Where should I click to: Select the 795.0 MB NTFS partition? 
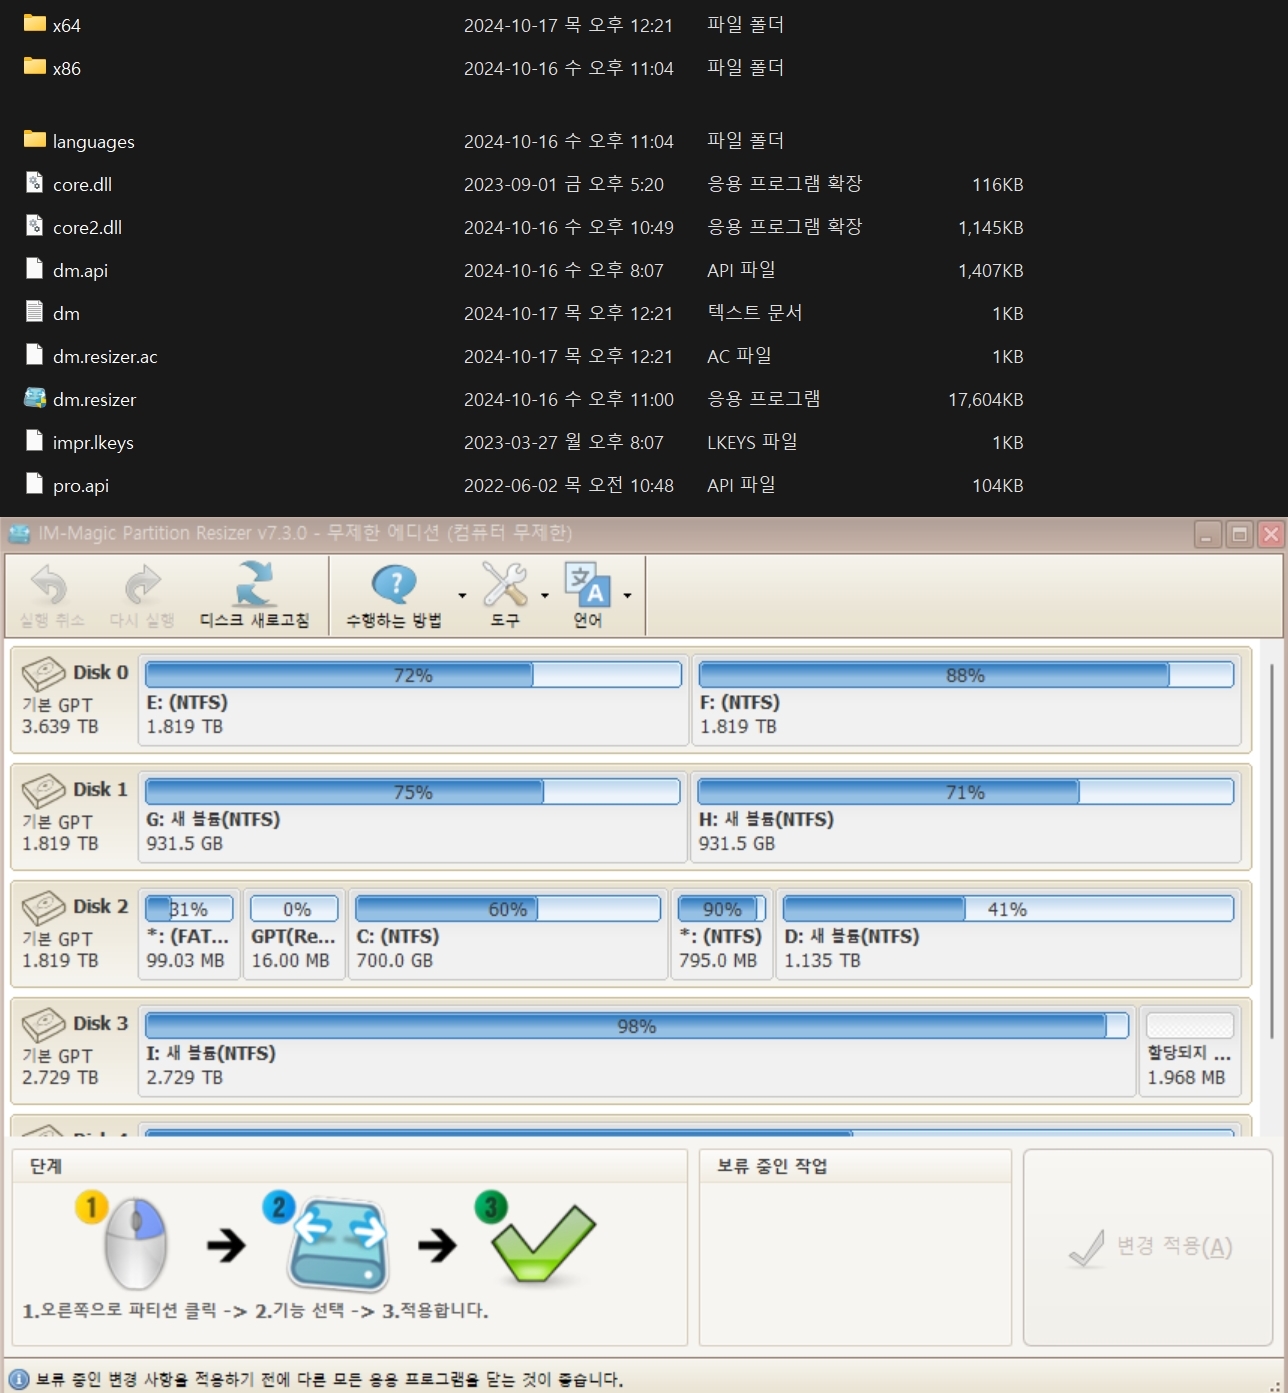click(722, 934)
